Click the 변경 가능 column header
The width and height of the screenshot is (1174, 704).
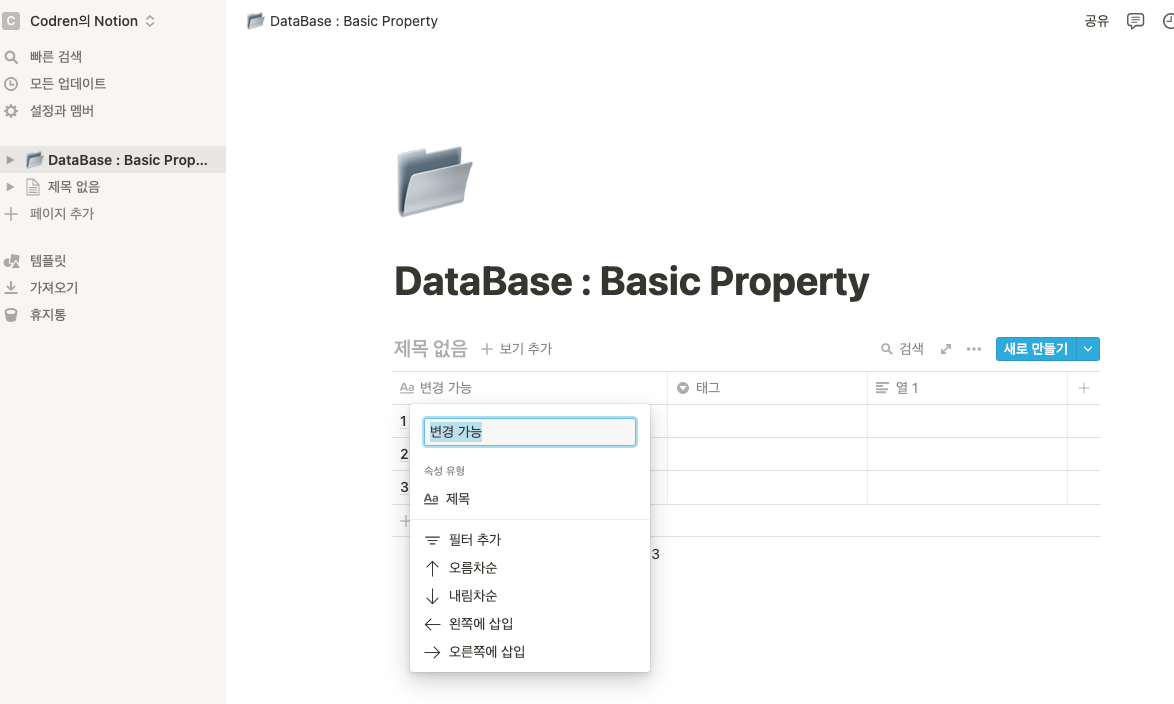(x=530, y=388)
